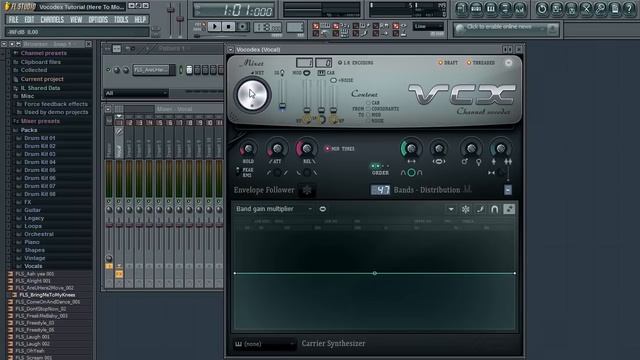Open the CHANNELS menu
The width and height of the screenshot is (640, 360).
click(52, 20)
